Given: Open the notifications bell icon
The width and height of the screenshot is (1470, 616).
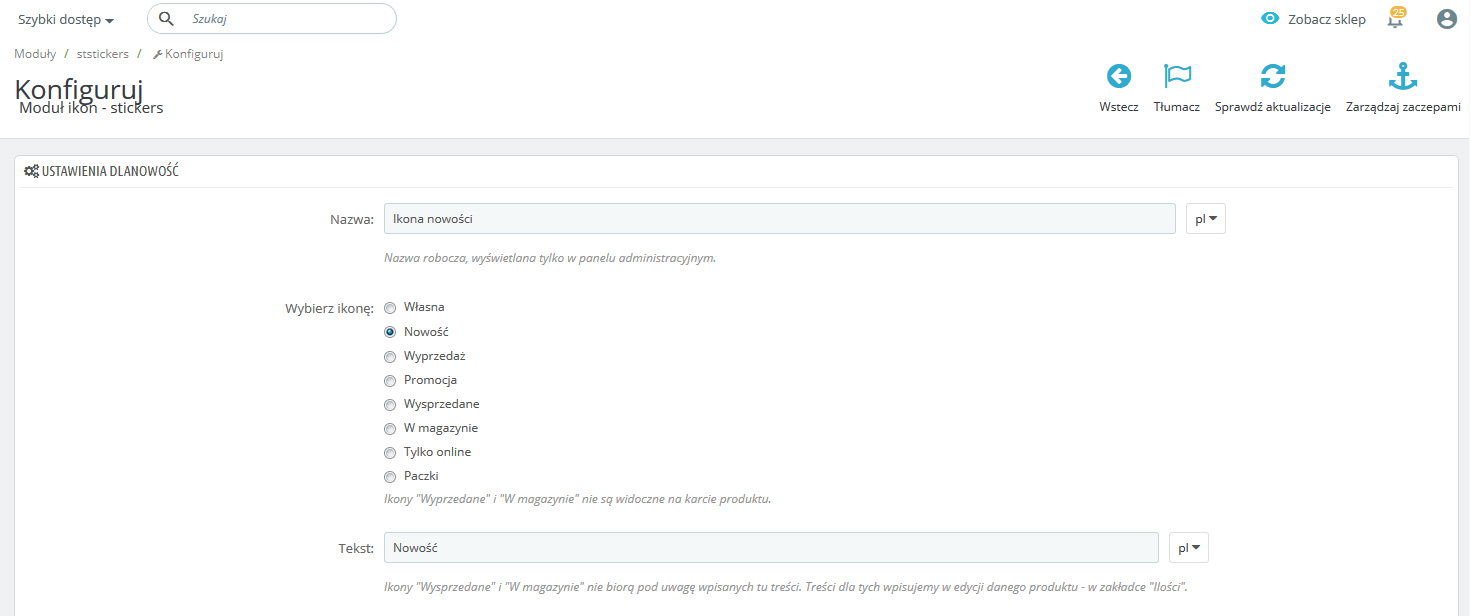Looking at the screenshot, I should (1395, 19).
